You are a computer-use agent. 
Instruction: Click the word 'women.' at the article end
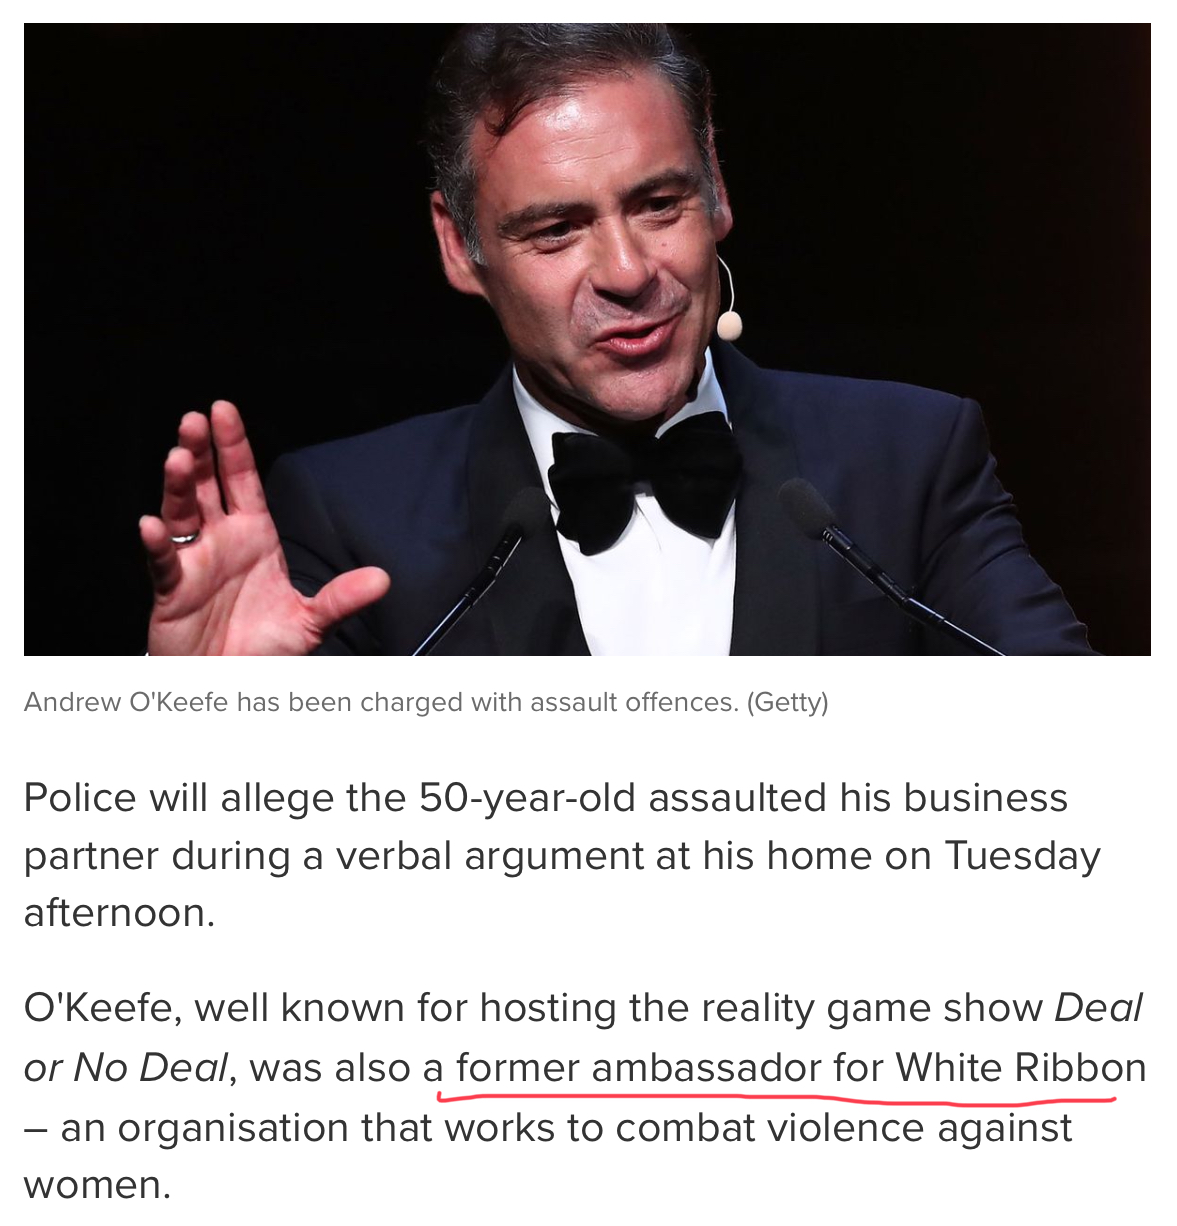click(x=98, y=1186)
